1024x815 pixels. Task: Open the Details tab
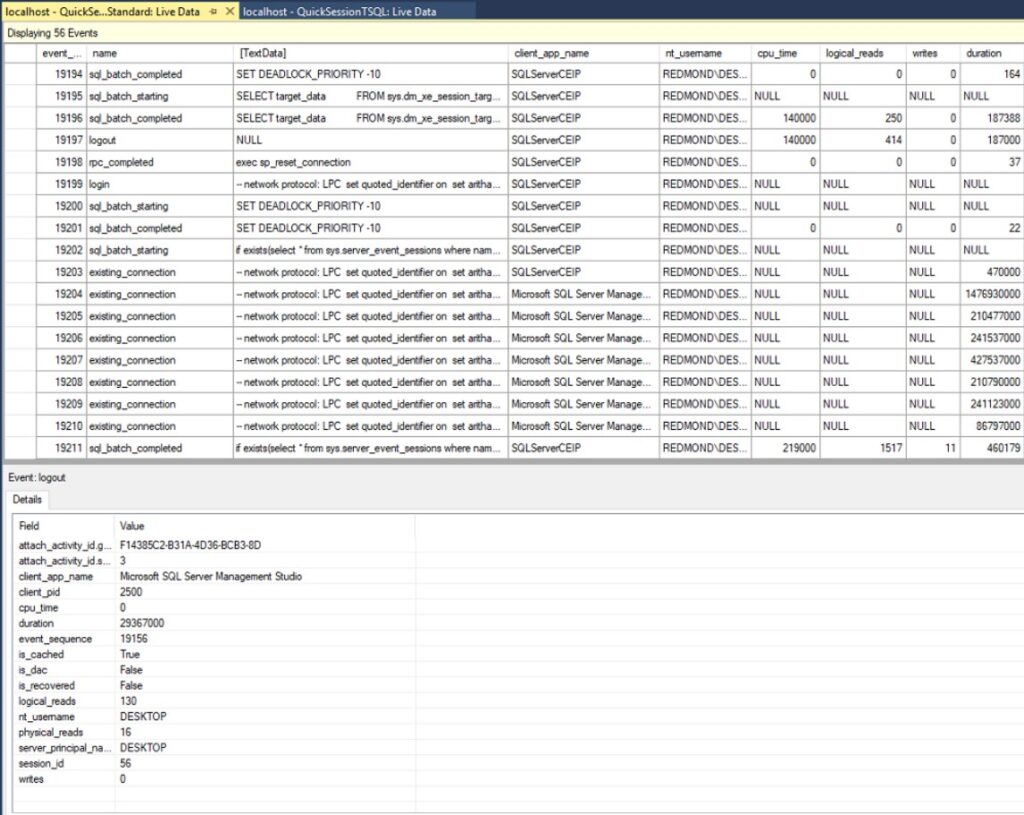[27, 500]
